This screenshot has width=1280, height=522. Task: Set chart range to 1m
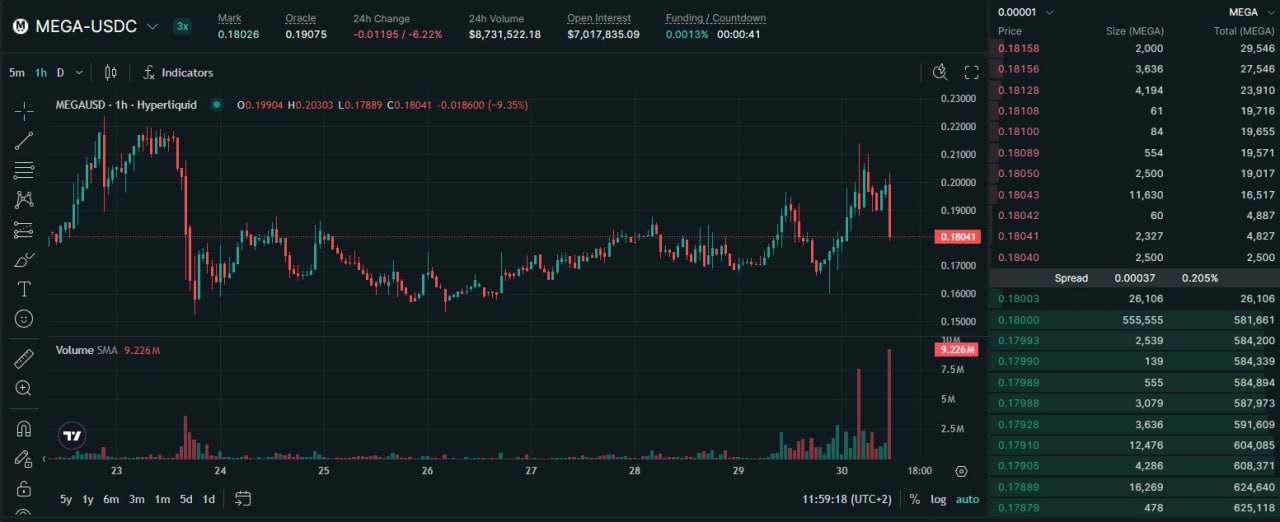coord(162,499)
